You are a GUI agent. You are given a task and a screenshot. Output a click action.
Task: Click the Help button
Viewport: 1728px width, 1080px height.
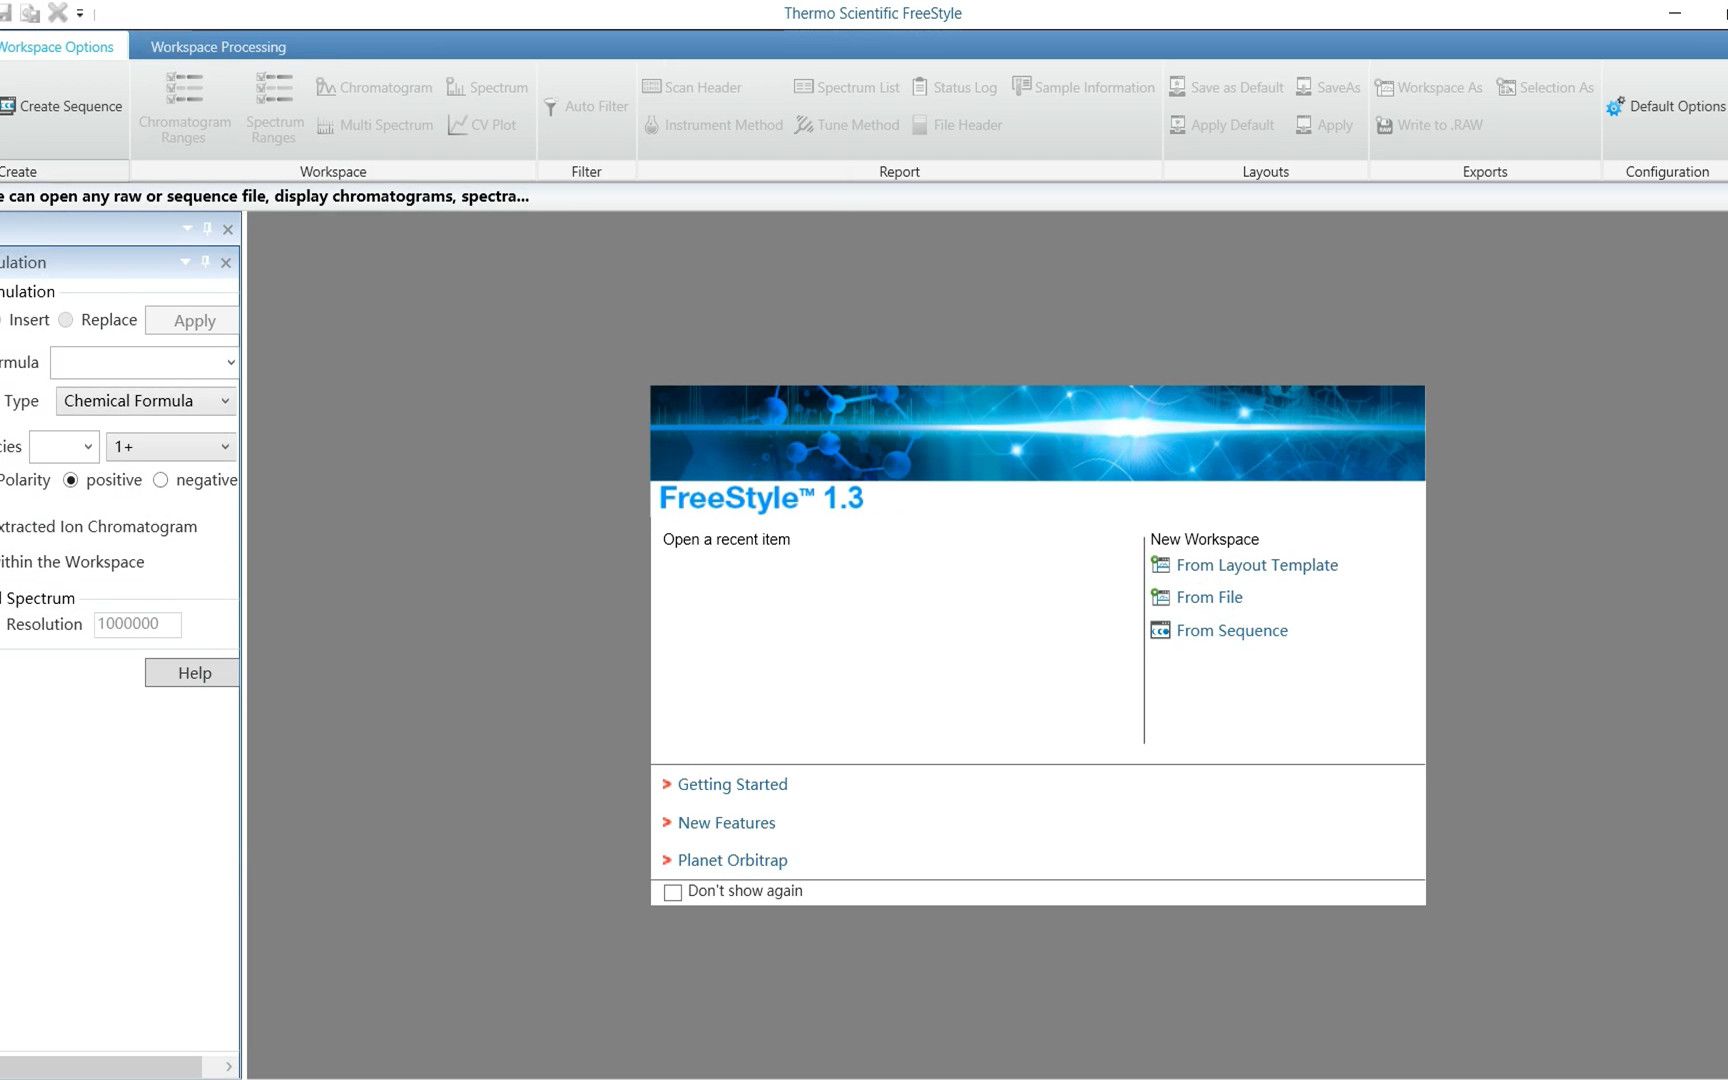(193, 673)
